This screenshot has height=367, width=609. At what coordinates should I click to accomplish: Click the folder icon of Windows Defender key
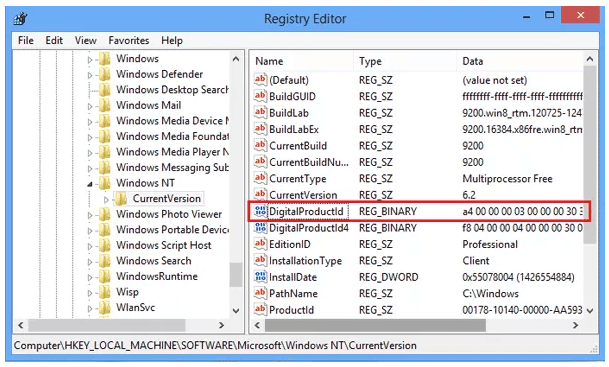(104, 74)
